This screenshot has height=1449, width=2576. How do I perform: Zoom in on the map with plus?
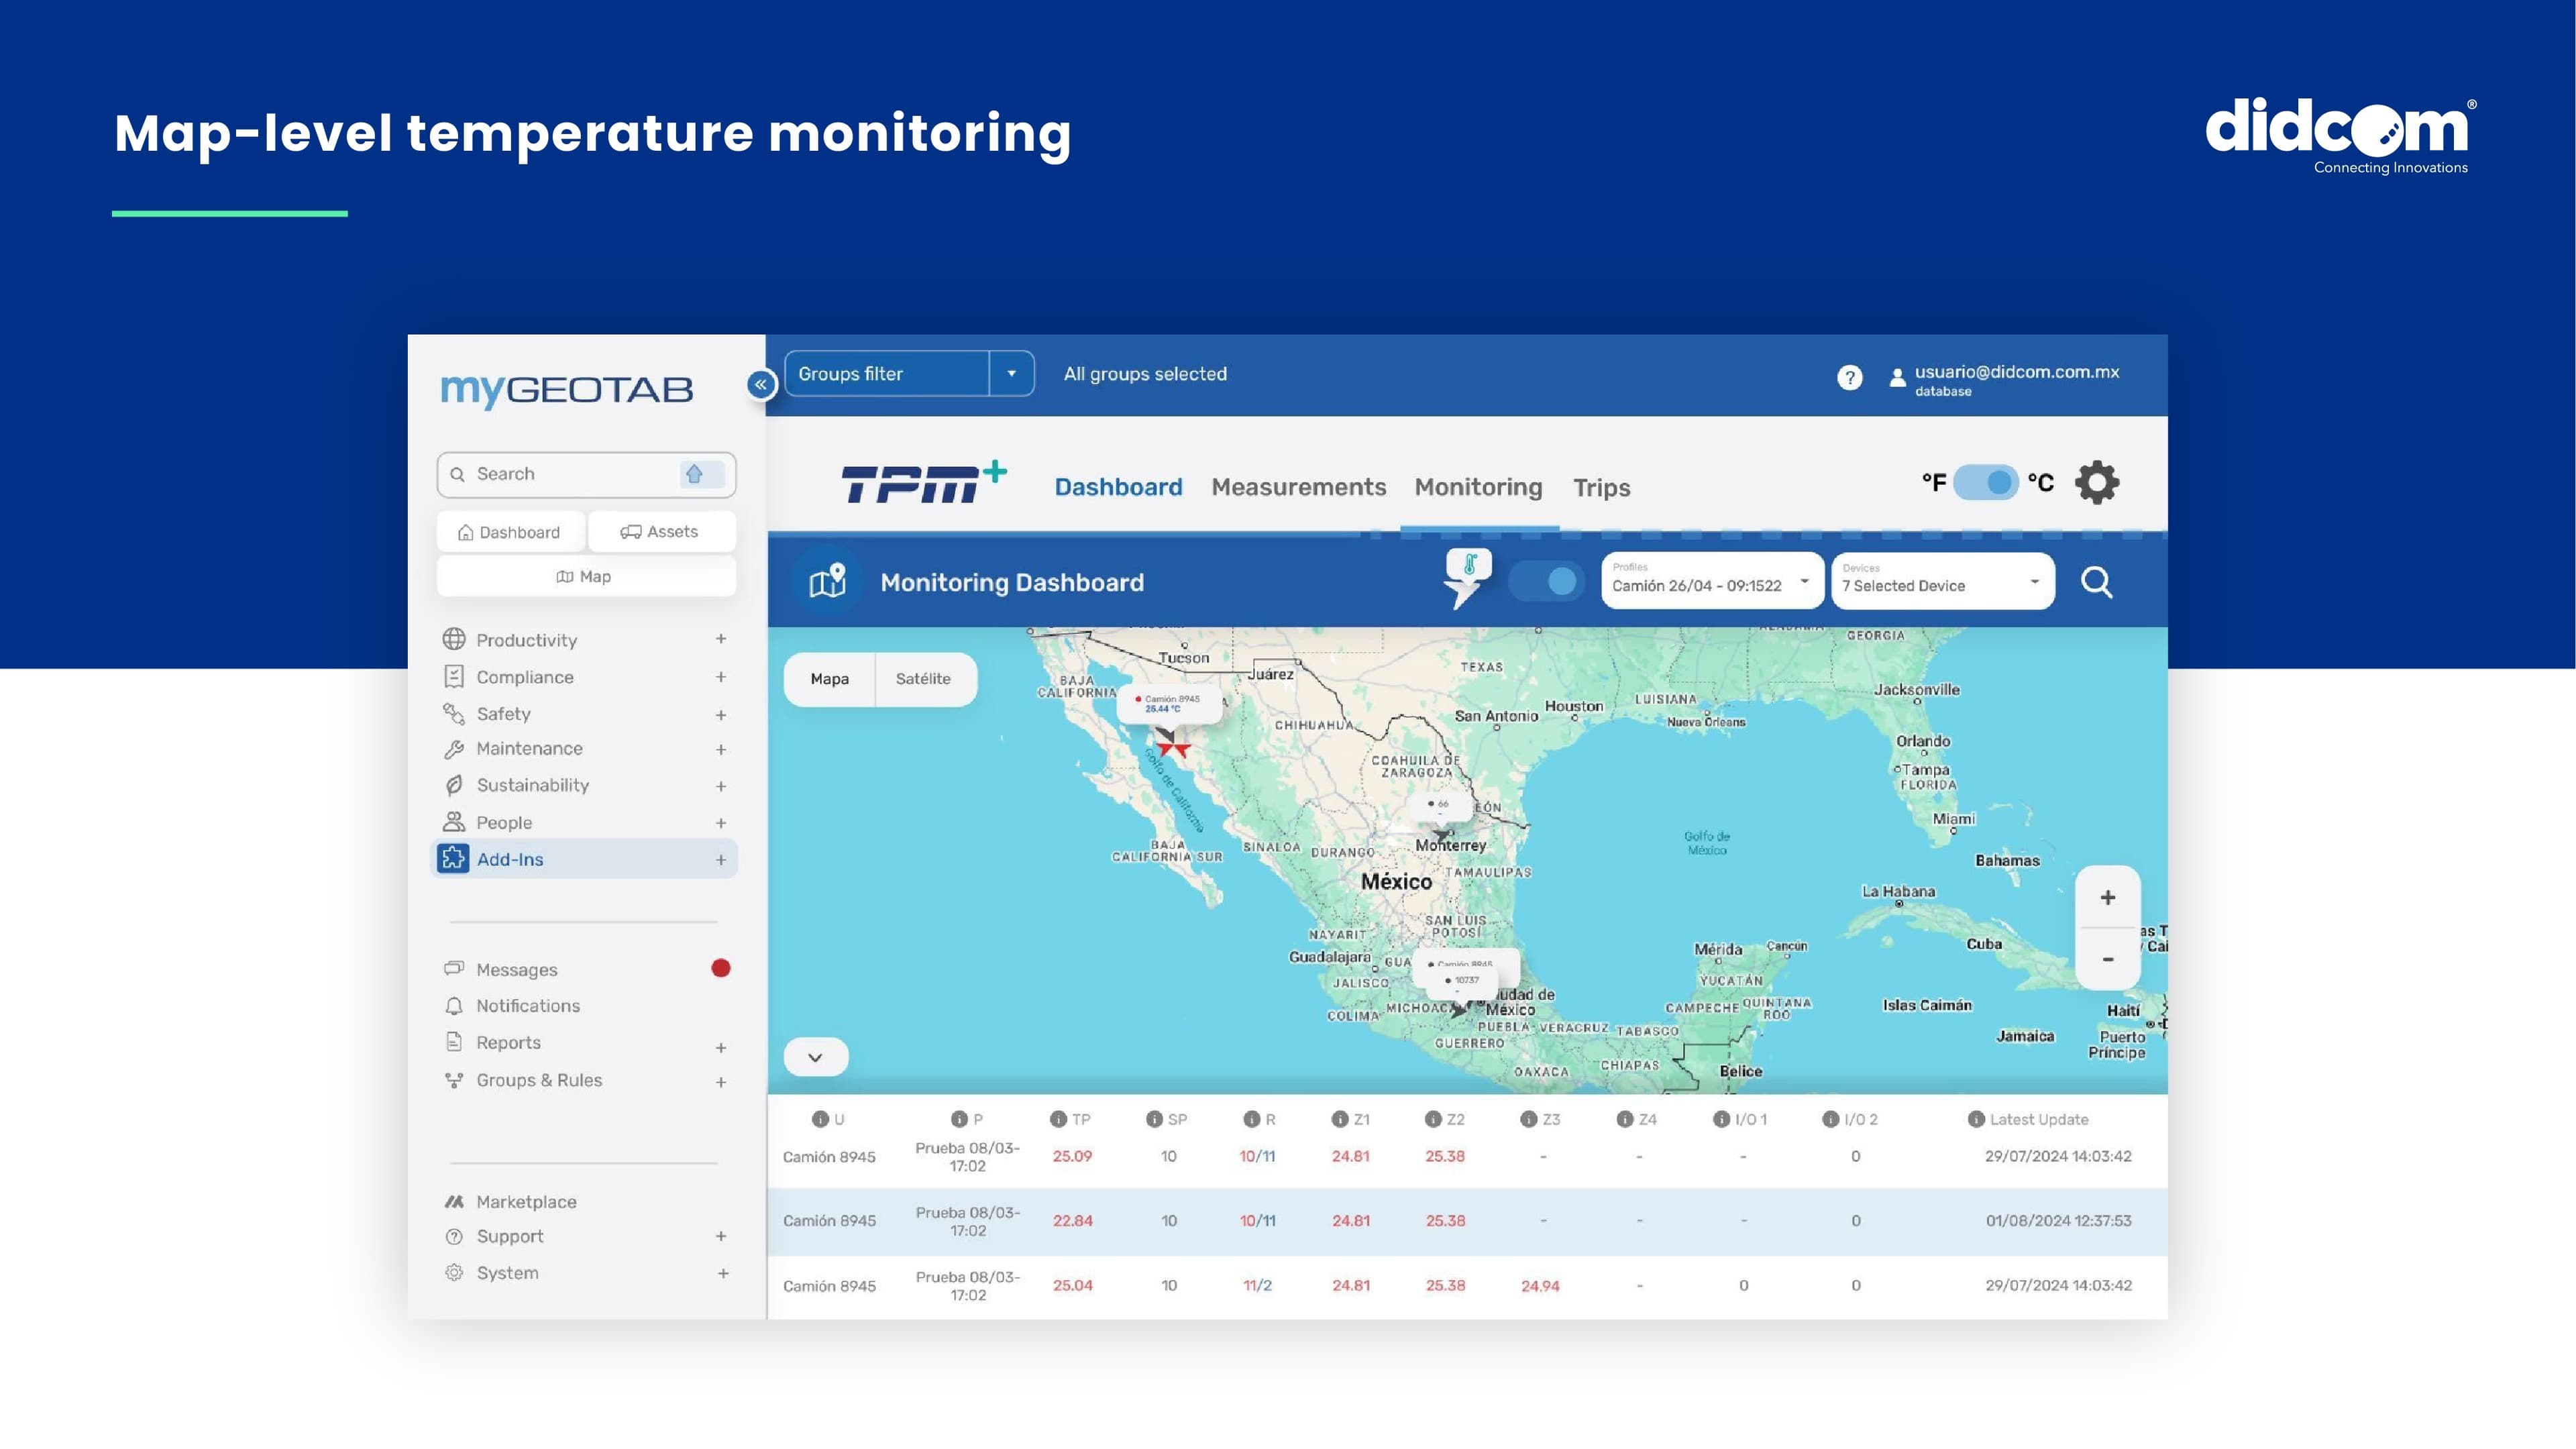click(x=2107, y=897)
